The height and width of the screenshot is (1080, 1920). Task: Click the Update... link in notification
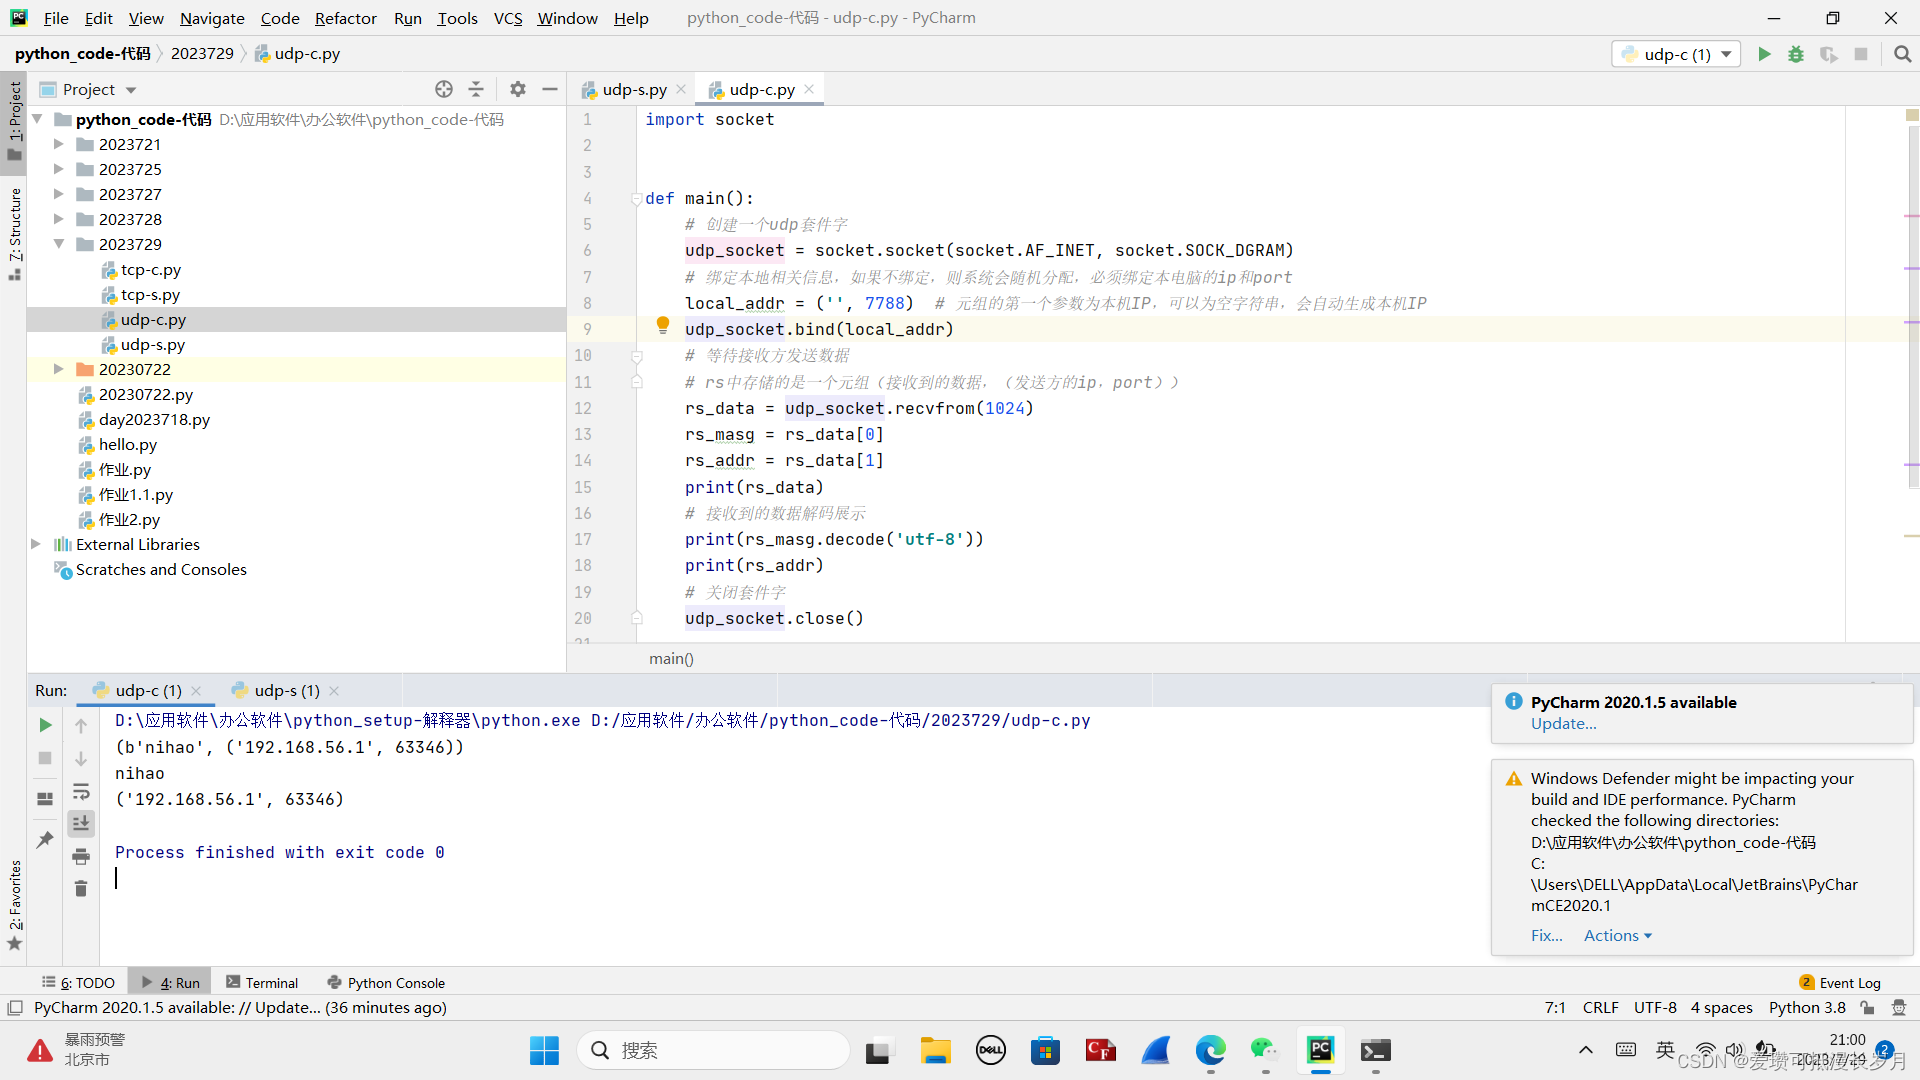coord(1563,724)
